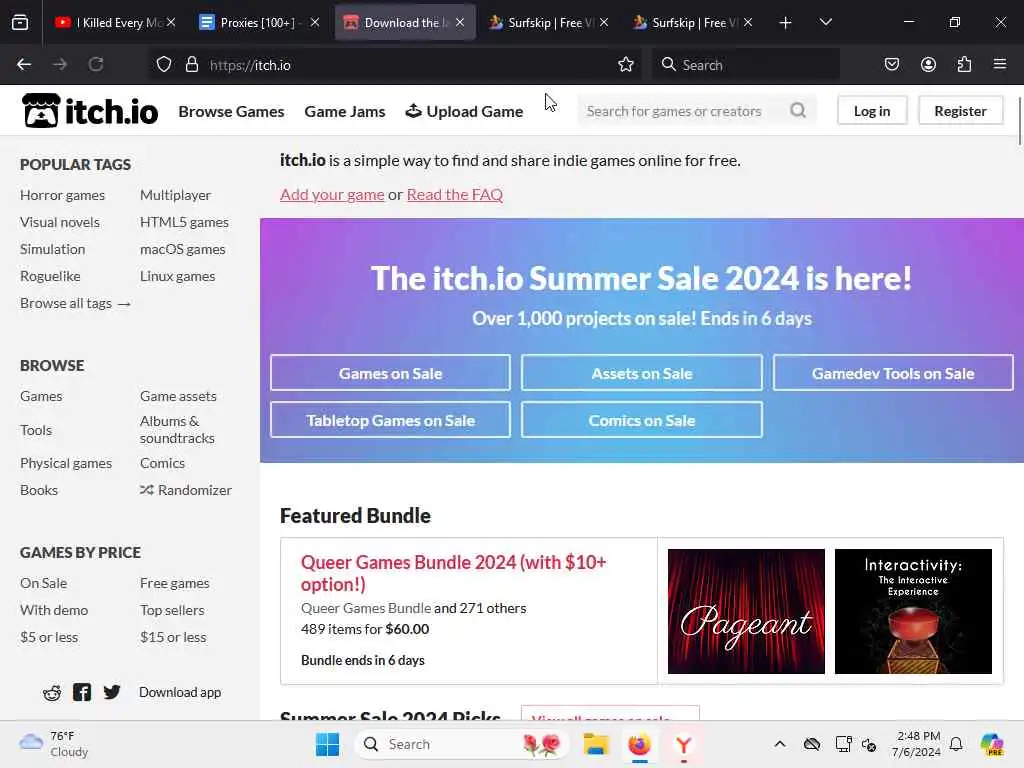Image resolution: width=1024 pixels, height=768 pixels.
Task: Open the Save to Pocket icon
Action: (x=891, y=64)
